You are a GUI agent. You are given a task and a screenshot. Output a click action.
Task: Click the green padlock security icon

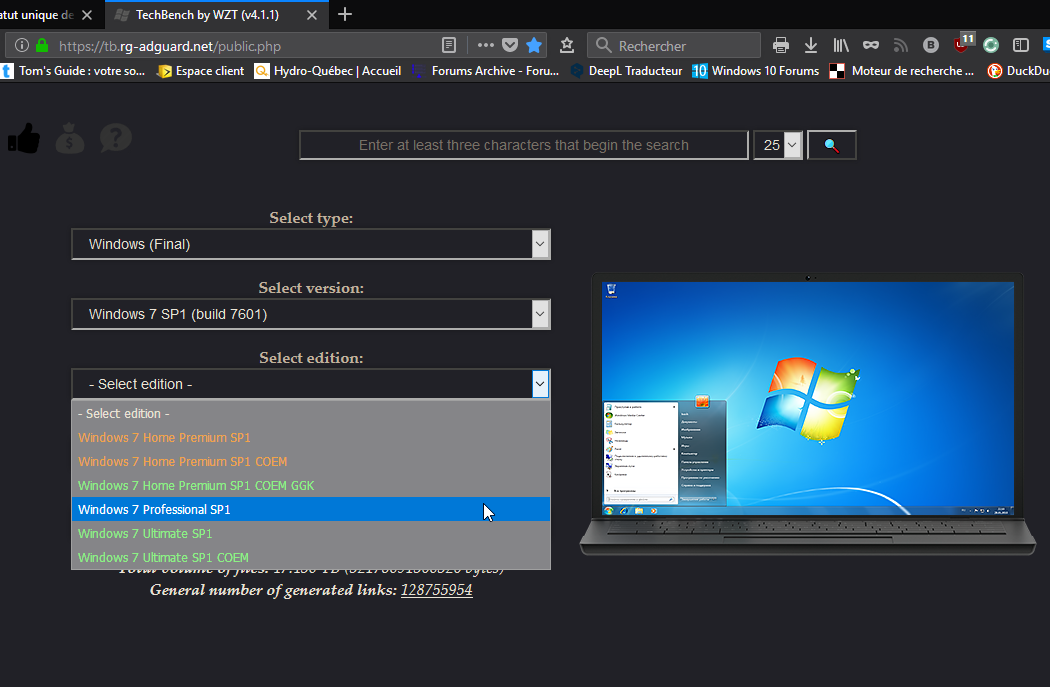[42, 46]
